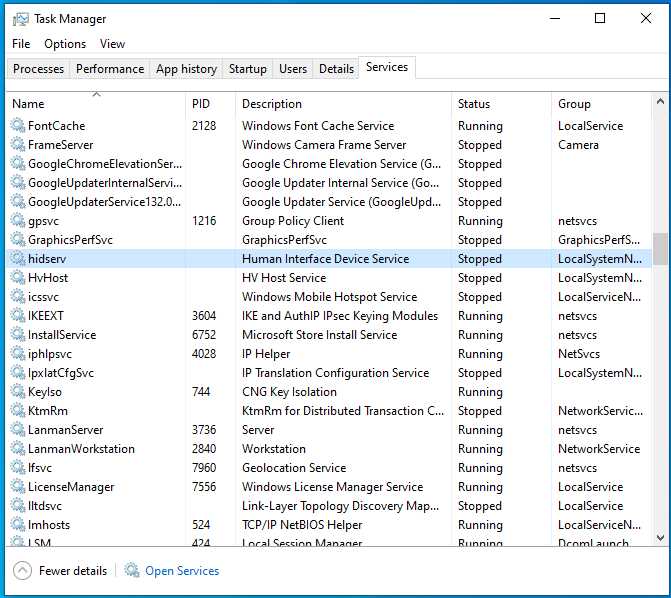
Task: Click the gear icon beside lmhosts
Action: (x=18, y=524)
